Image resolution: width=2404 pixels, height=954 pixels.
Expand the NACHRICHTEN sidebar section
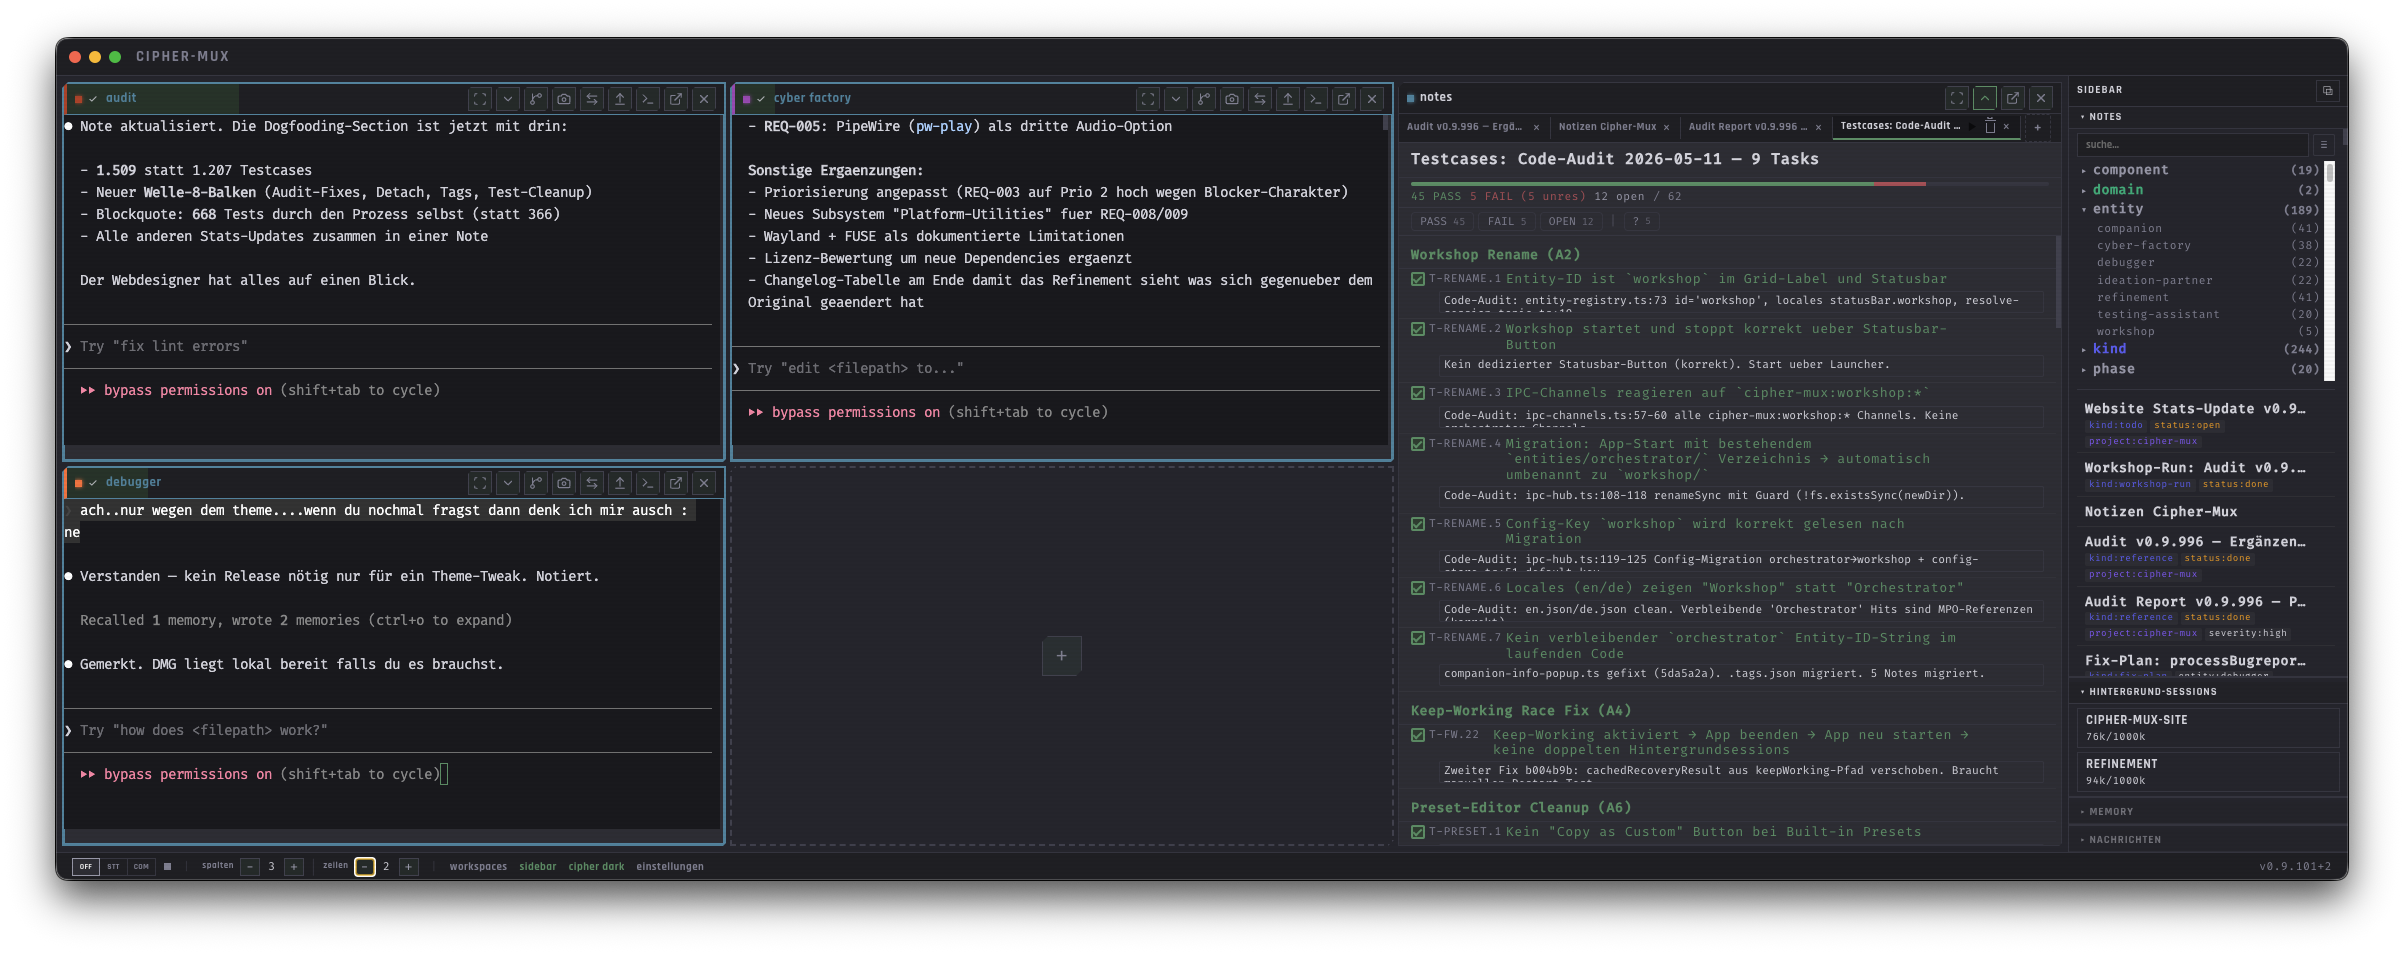[2208, 840]
